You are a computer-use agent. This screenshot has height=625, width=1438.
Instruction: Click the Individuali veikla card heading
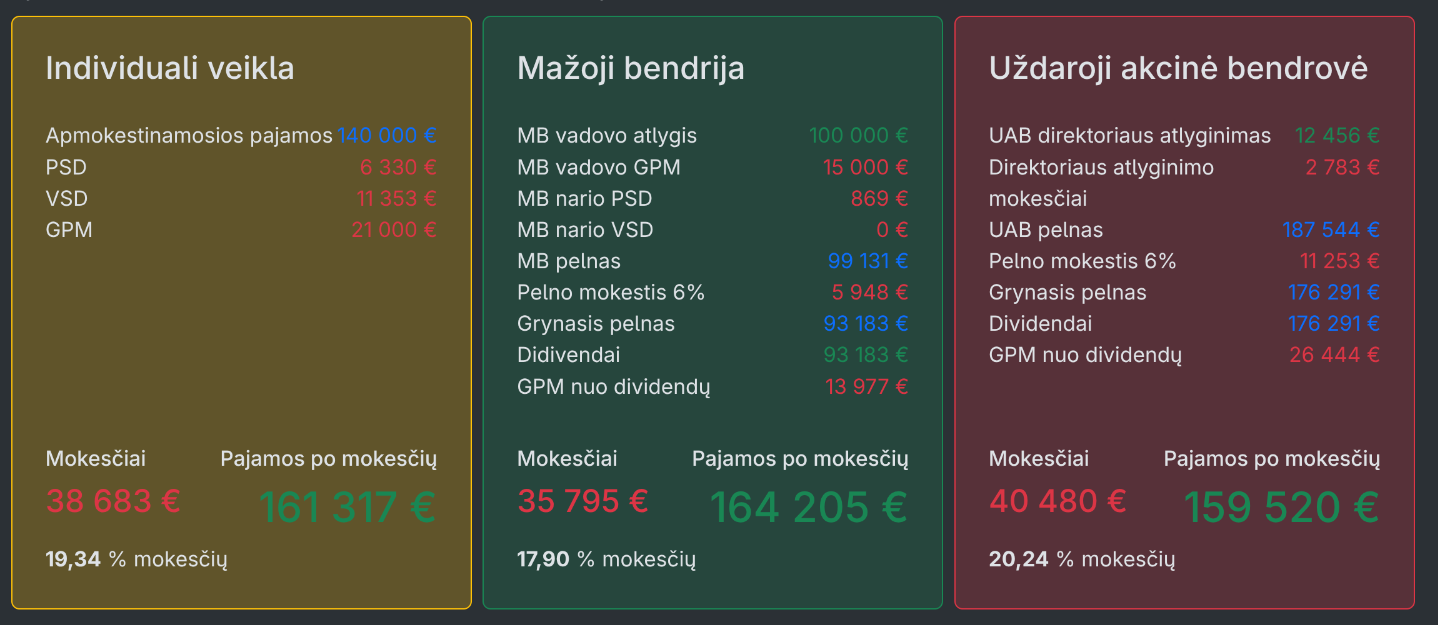click(170, 68)
